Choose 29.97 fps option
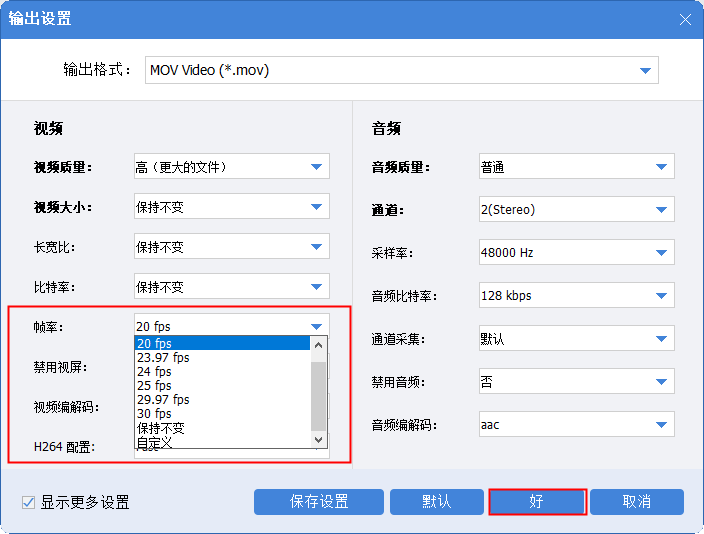This screenshot has height=534, width=704. 222,399
